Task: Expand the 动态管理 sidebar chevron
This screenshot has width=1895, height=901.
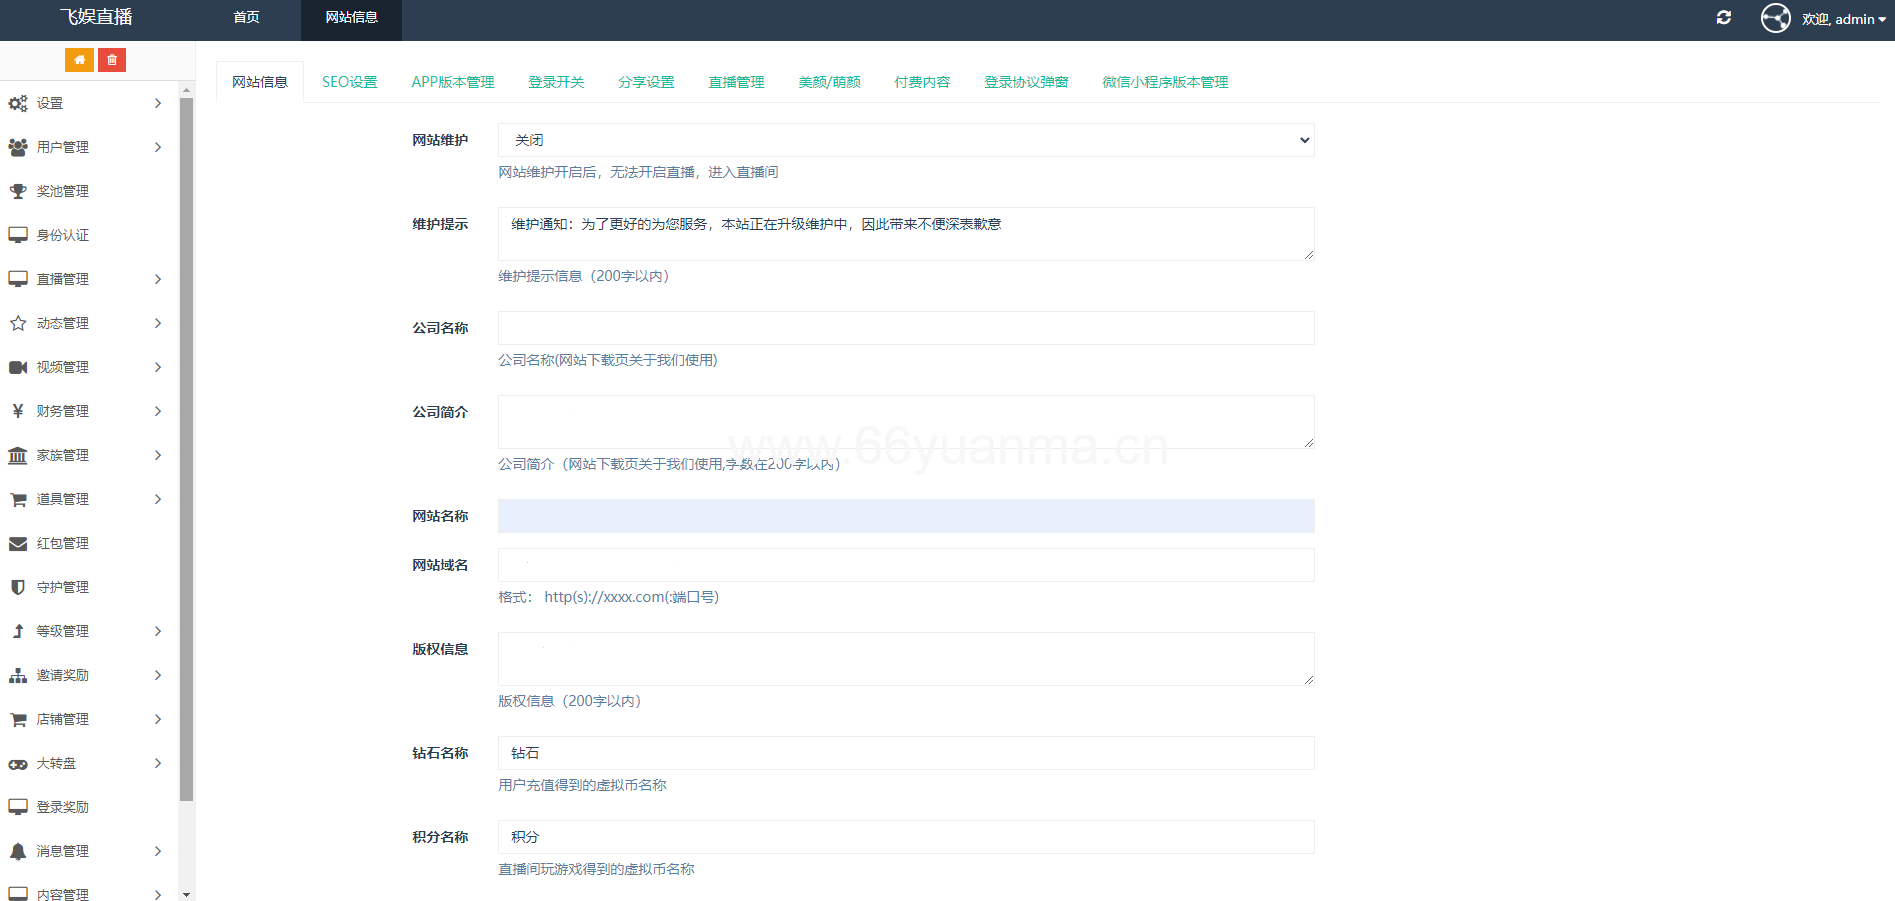Action: coord(158,323)
